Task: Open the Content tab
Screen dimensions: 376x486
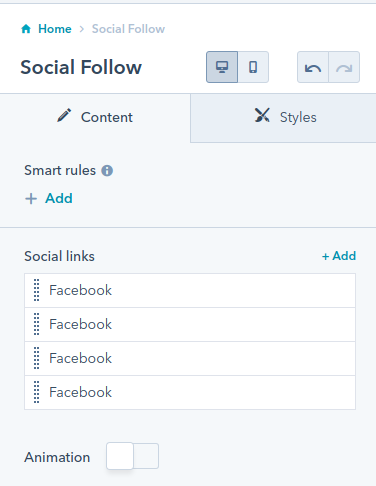Action: pyautogui.click(x=95, y=117)
